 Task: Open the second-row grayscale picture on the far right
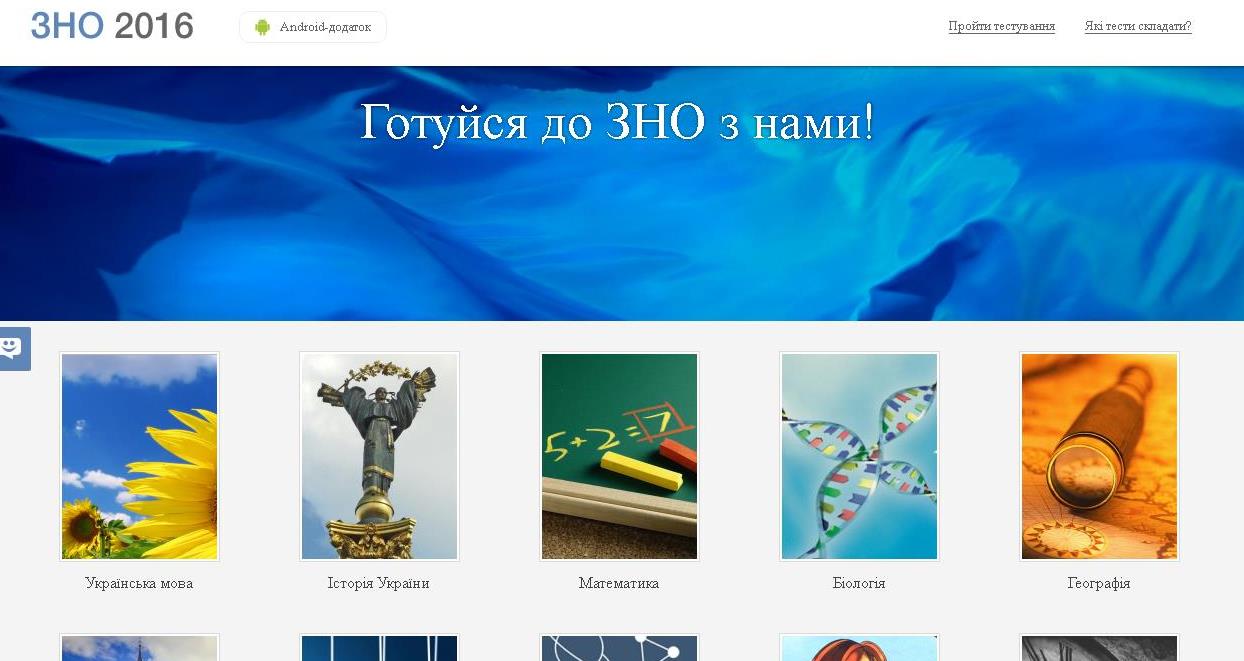[x=1099, y=647]
